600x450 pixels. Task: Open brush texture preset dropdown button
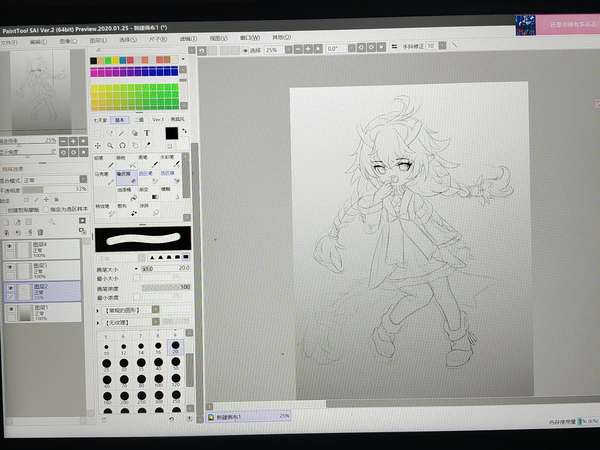pyautogui.click(x=156, y=322)
